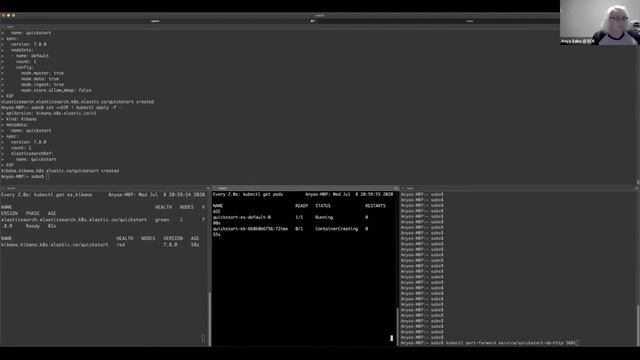Click the 'green' health value for elasticsearch

[162, 220]
